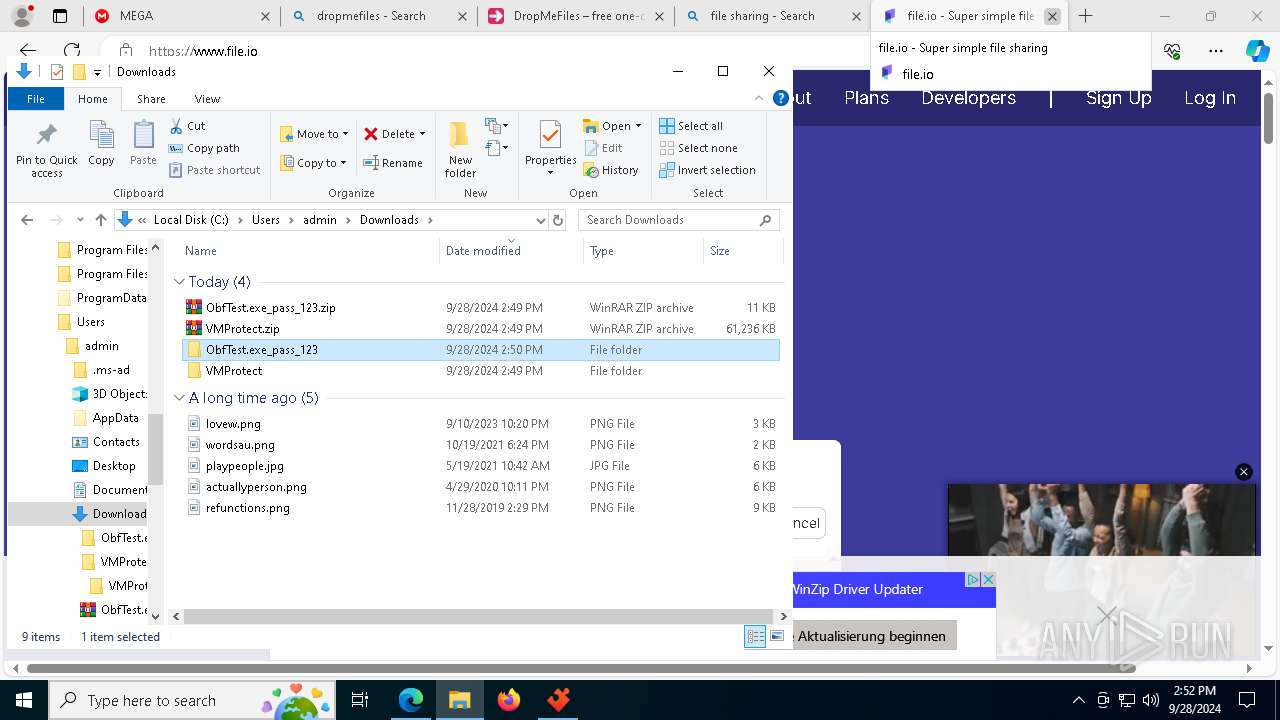Viewport: 1280px width, 720px height.
Task: Open Microsoft Edge from the taskbar
Action: (x=411, y=700)
